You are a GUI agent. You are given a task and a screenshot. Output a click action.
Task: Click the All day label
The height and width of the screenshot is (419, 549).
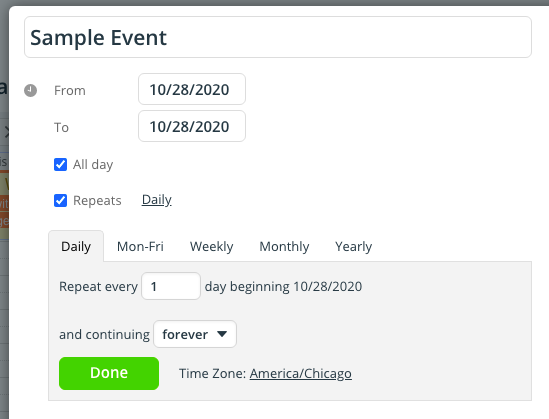click(93, 165)
